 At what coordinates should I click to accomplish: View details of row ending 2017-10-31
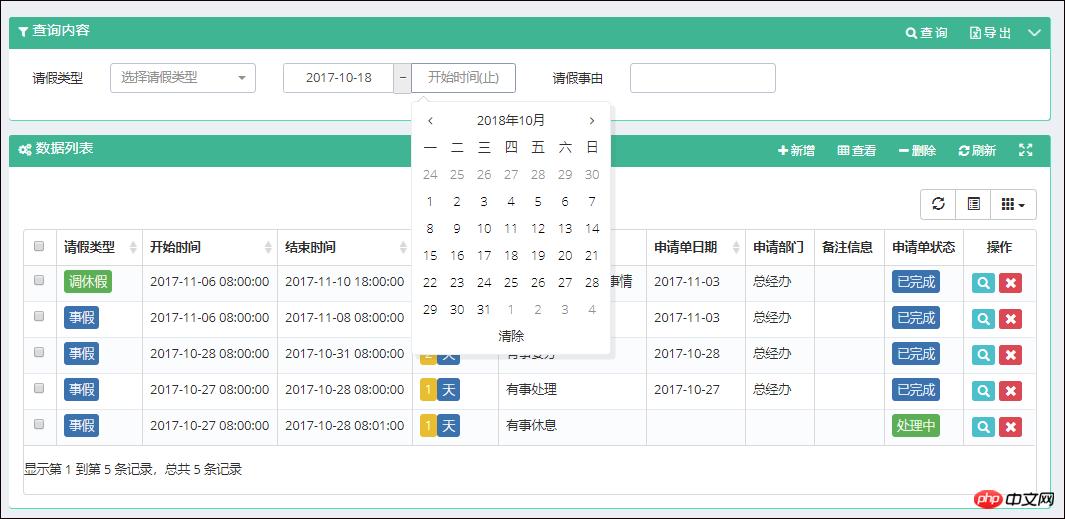pyautogui.click(x=983, y=355)
